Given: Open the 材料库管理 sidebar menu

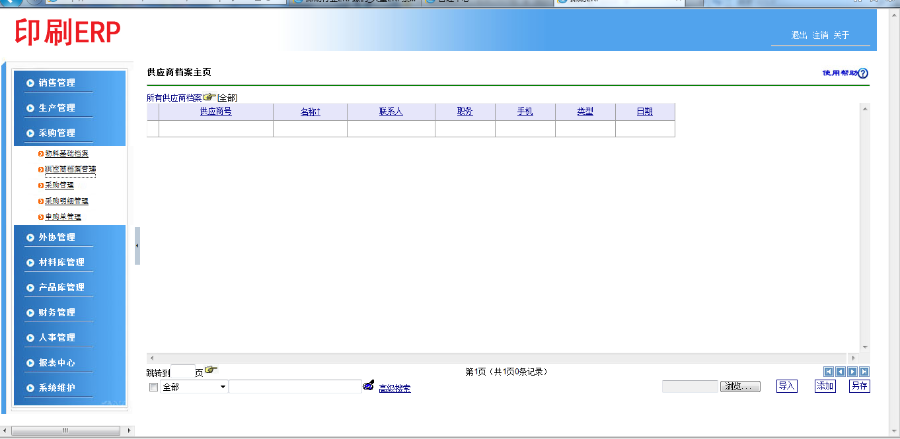Looking at the screenshot, I should pyautogui.click(x=61, y=262).
